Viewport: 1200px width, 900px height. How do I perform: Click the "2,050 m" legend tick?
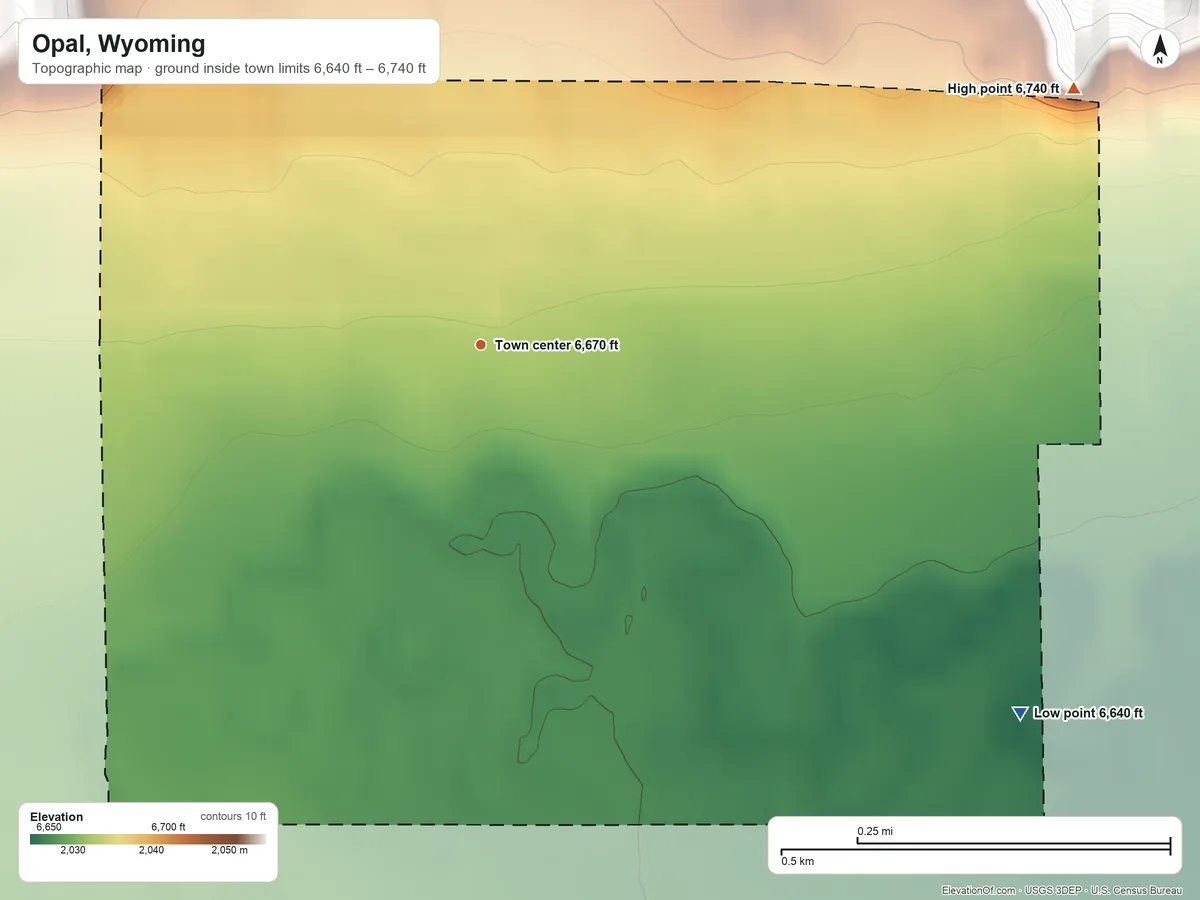click(x=229, y=851)
